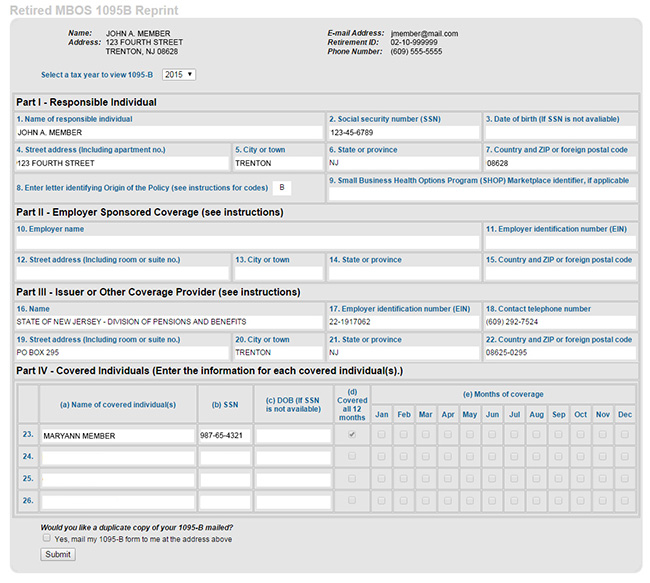The image size is (650, 583).
Task: Toggle 'Covered all 12 months' for row 24
Action: (352, 456)
